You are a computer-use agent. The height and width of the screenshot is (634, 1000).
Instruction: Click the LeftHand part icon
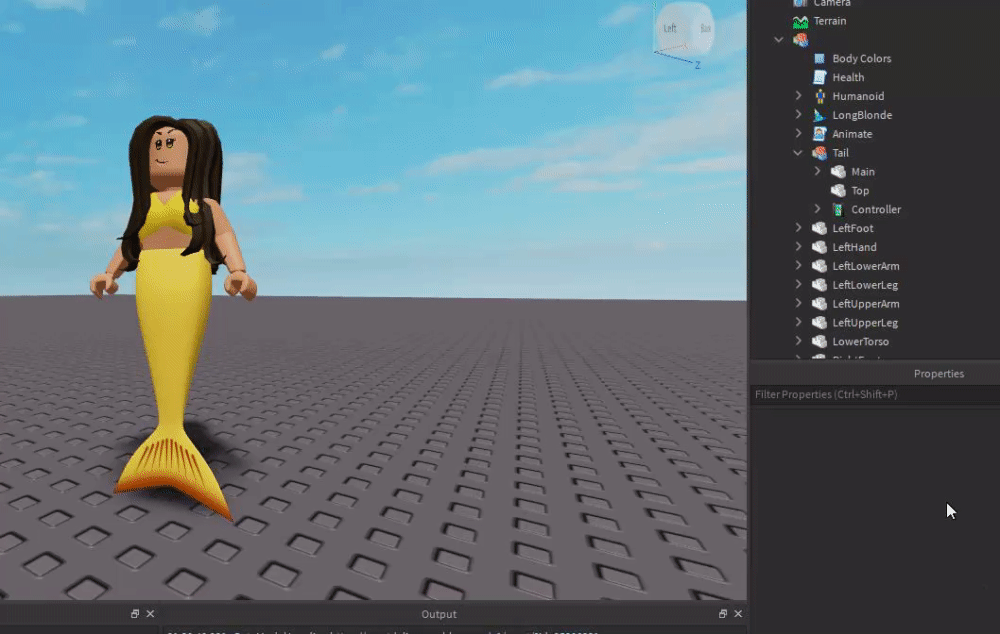pyautogui.click(x=820, y=247)
